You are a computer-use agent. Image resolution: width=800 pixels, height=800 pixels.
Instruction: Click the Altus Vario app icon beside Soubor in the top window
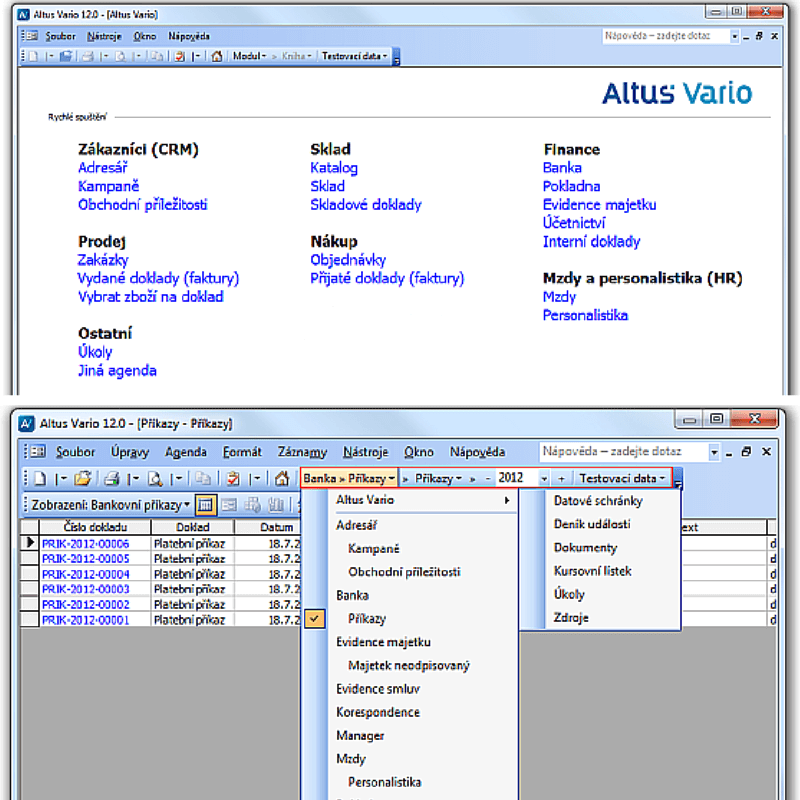[x=30, y=36]
